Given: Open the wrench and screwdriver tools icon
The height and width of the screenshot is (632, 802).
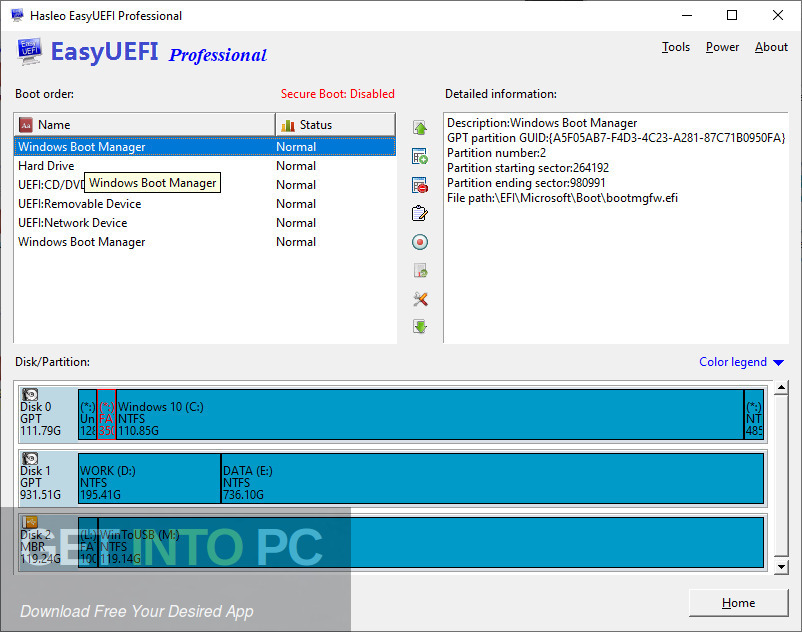Looking at the screenshot, I should click(420, 299).
